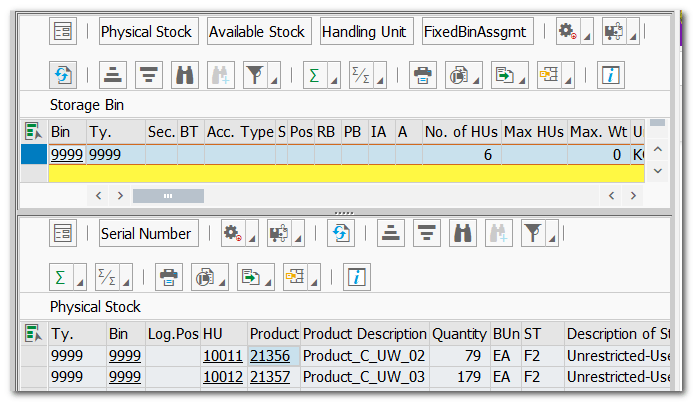Screen dimensions: 693x402
Task: Select the row marker for storage bin 9999
Action: pos(34,154)
